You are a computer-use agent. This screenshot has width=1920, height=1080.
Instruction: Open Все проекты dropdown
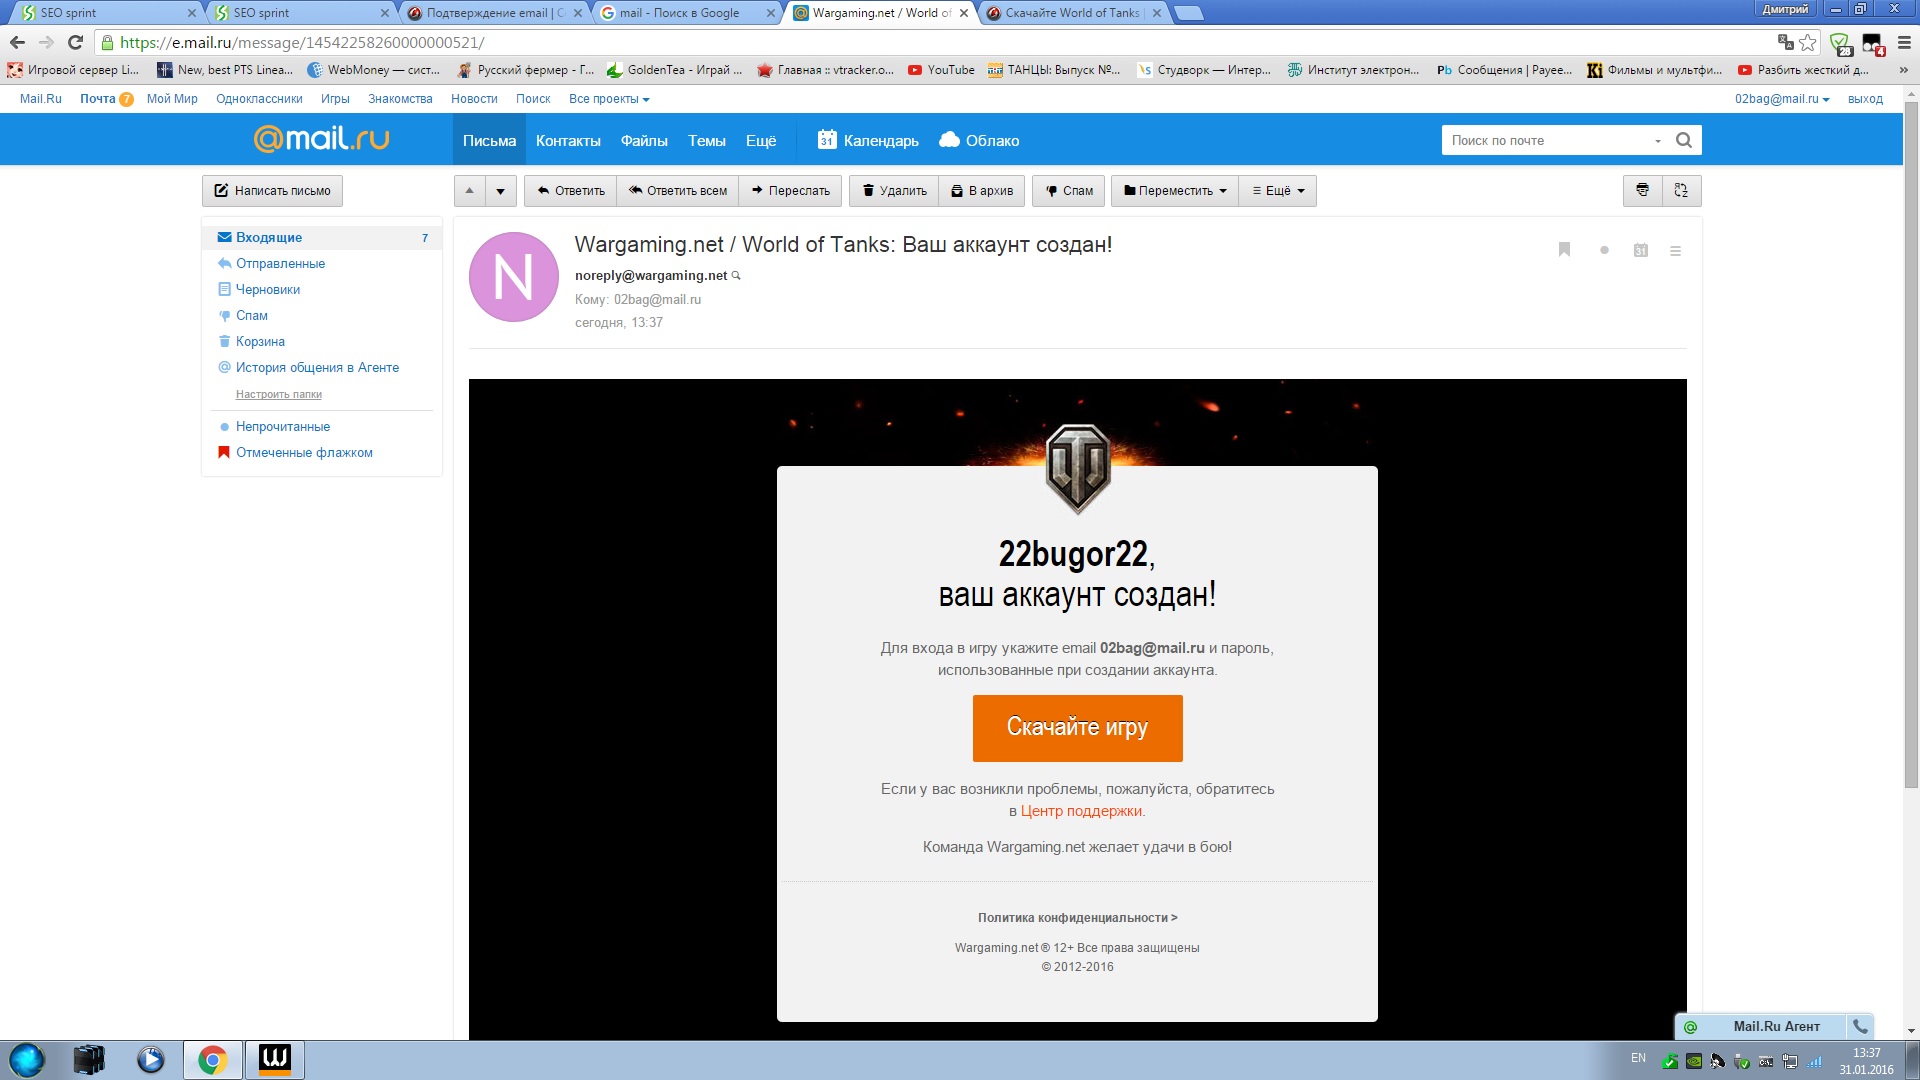(609, 99)
